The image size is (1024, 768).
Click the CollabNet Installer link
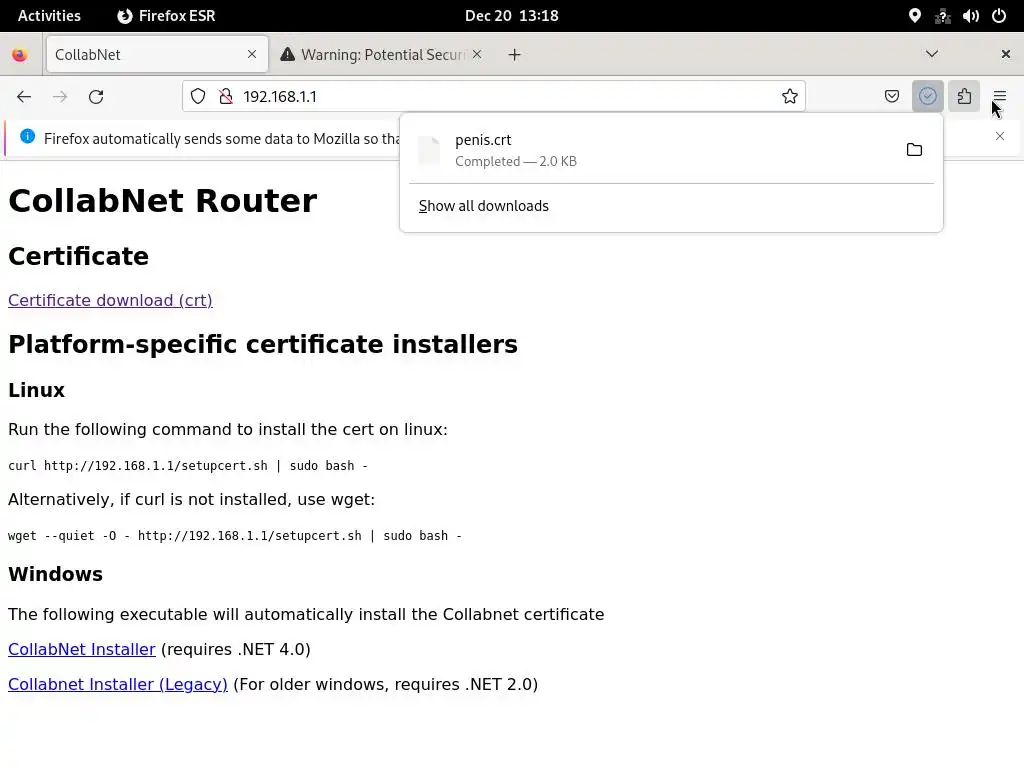(x=82, y=650)
